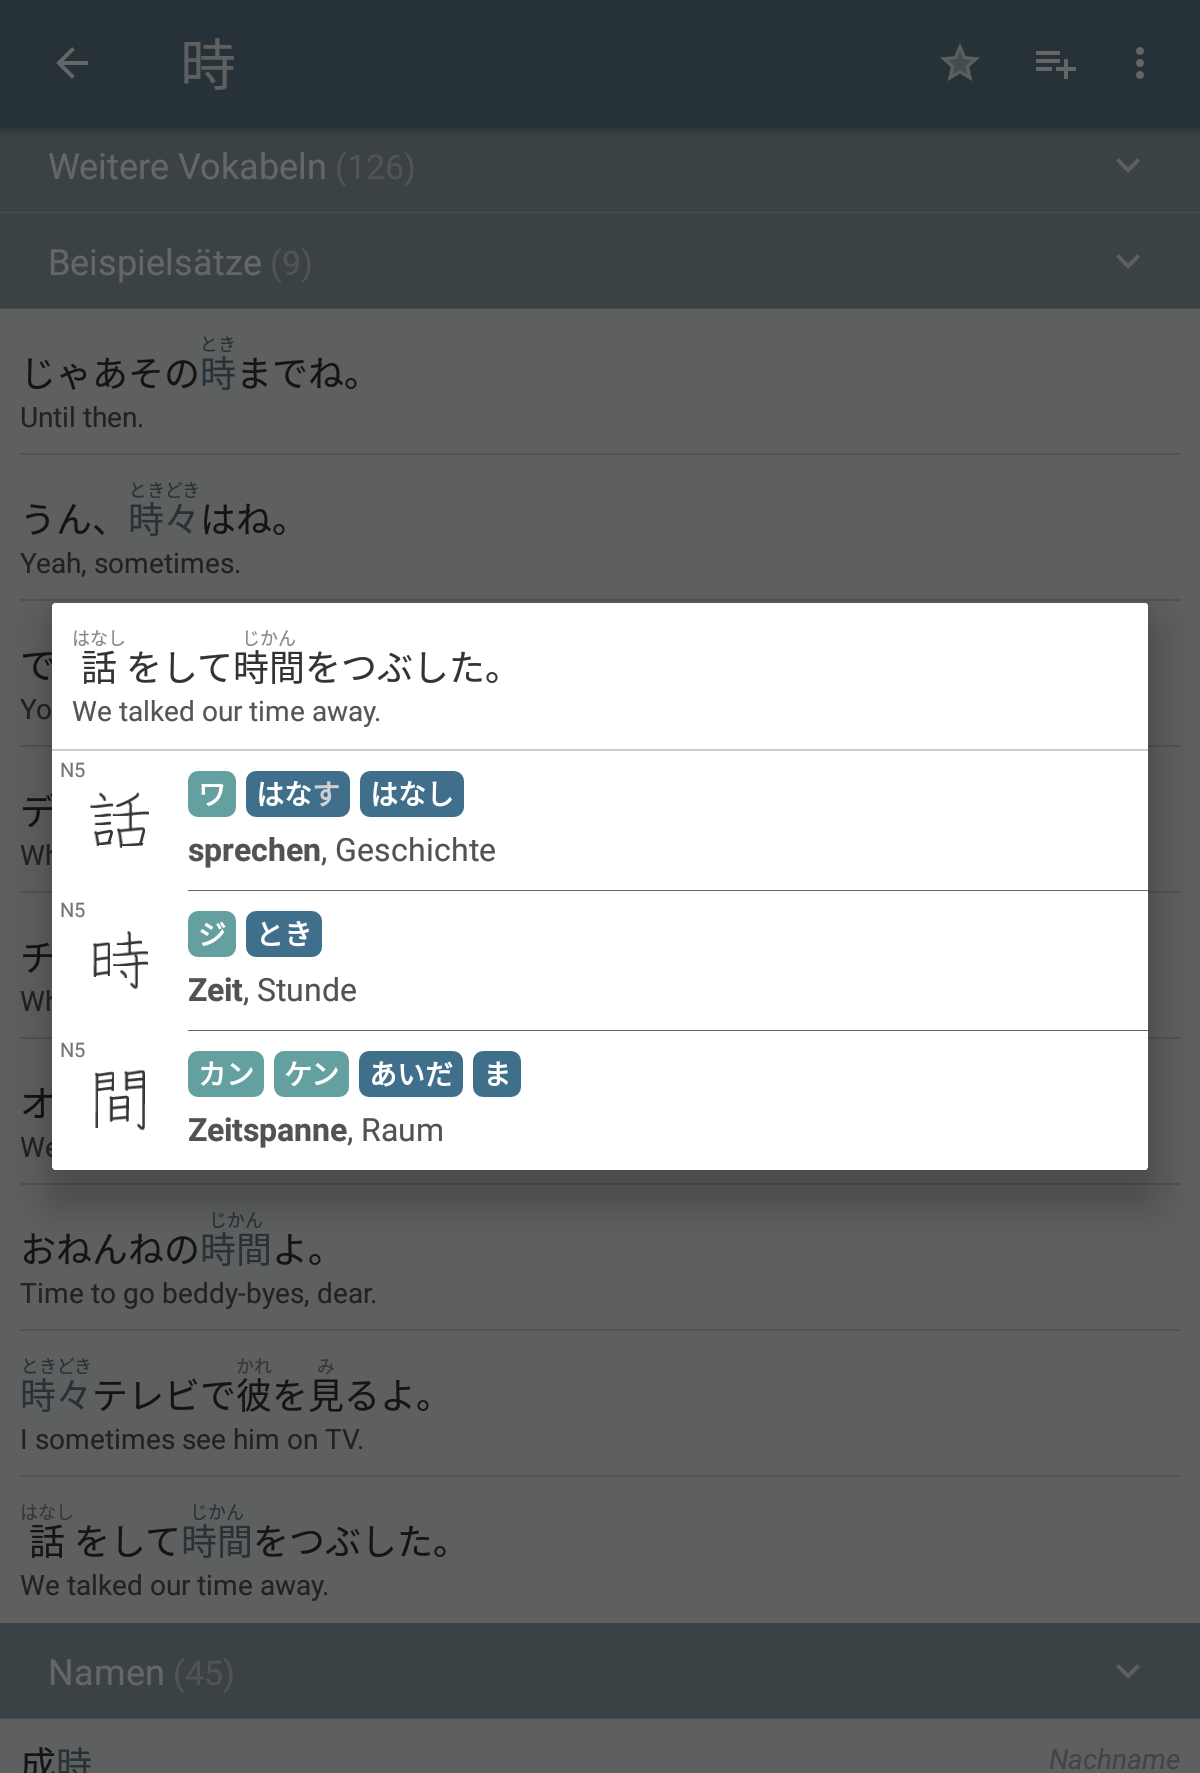This screenshot has width=1200, height=1773.
Task: Mark kanji as favorite with star
Action: [959, 63]
